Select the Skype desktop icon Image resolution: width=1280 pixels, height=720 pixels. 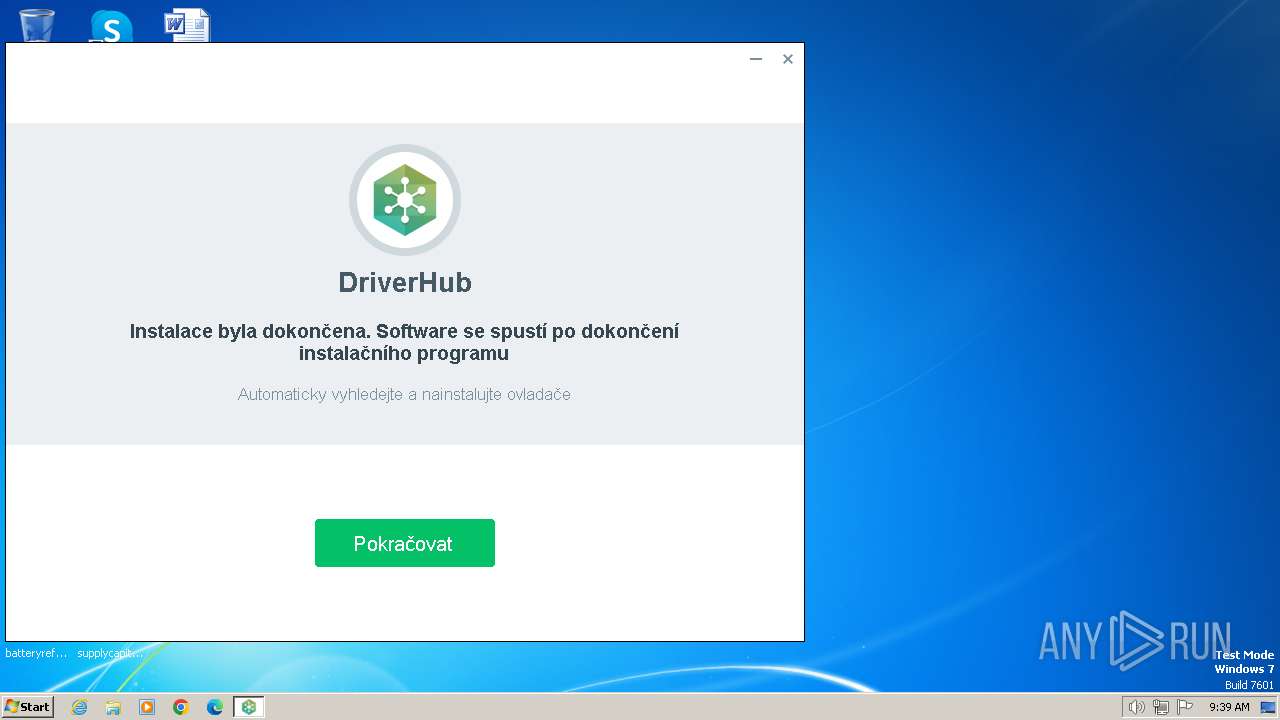coord(111,26)
